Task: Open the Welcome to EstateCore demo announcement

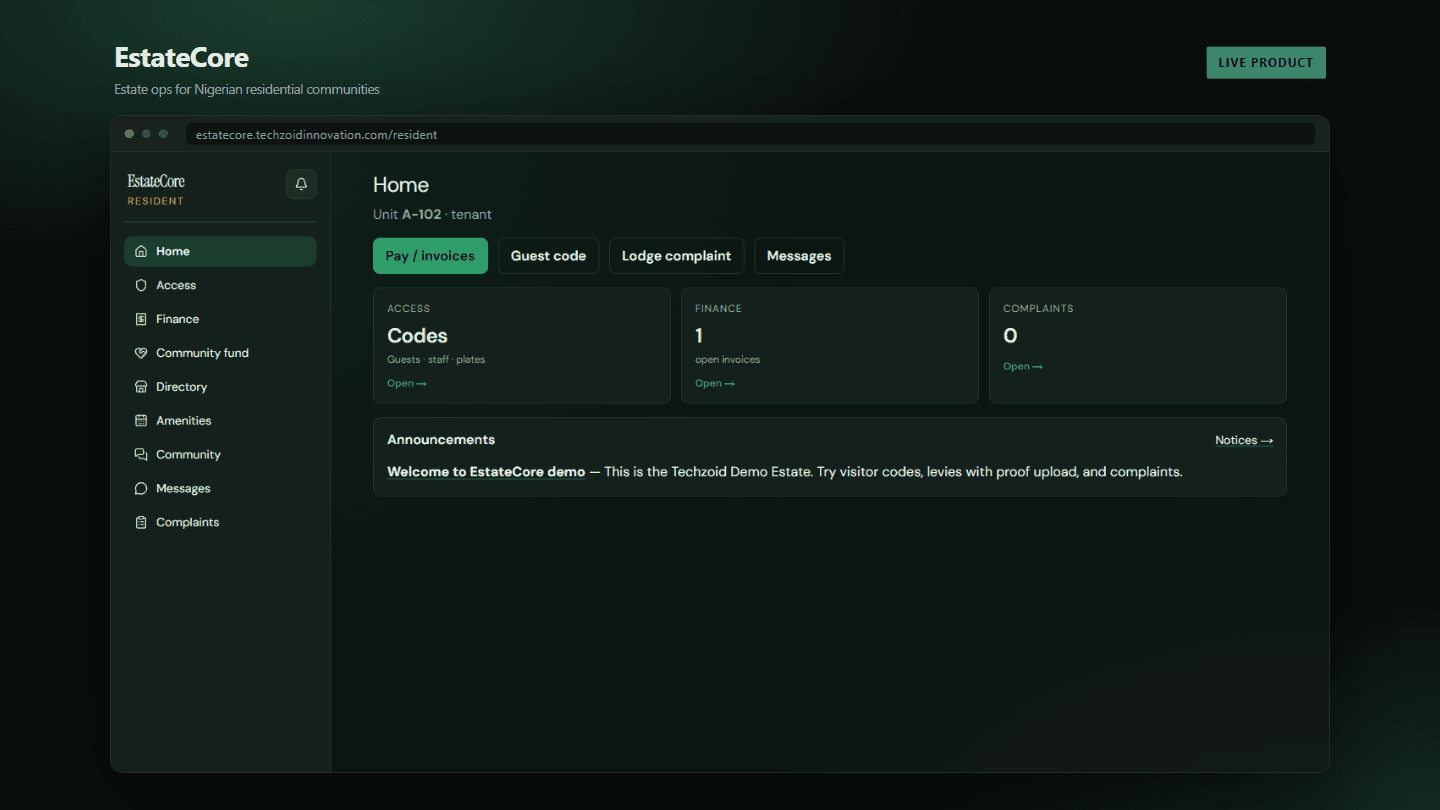Action: [x=486, y=472]
